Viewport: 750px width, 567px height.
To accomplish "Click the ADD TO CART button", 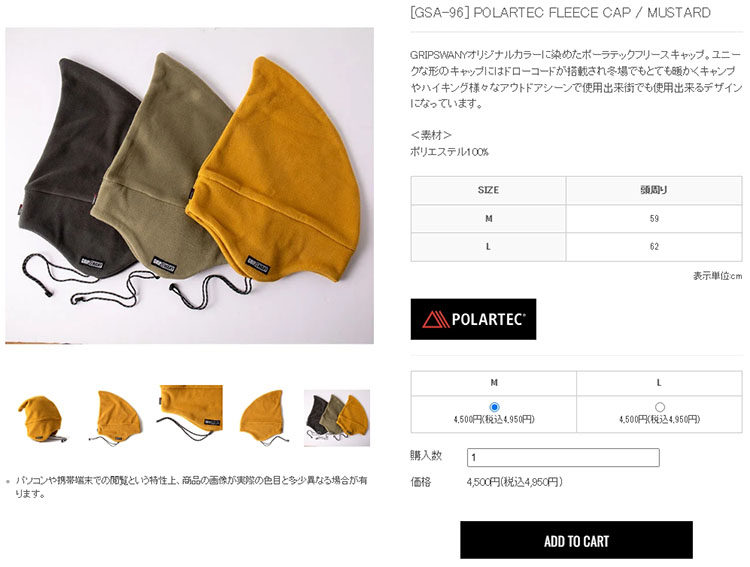I will point(576,540).
